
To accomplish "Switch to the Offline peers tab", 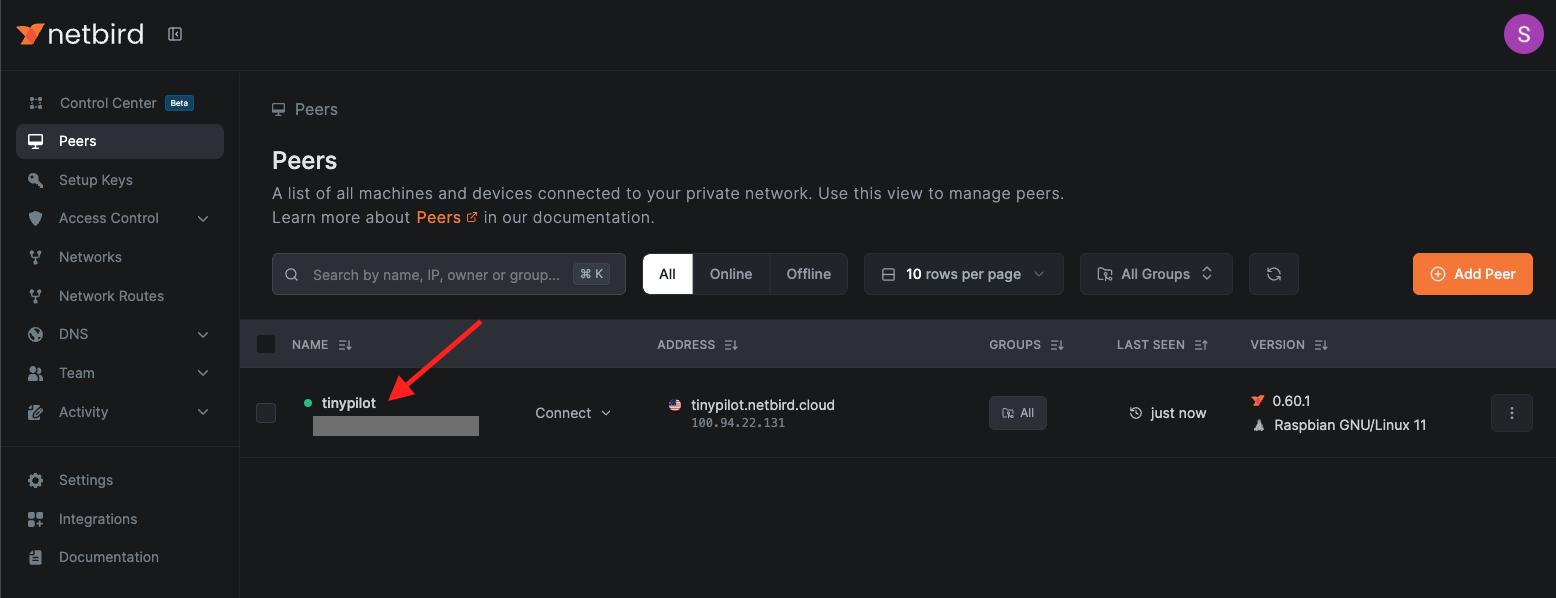I will (x=808, y=273).
